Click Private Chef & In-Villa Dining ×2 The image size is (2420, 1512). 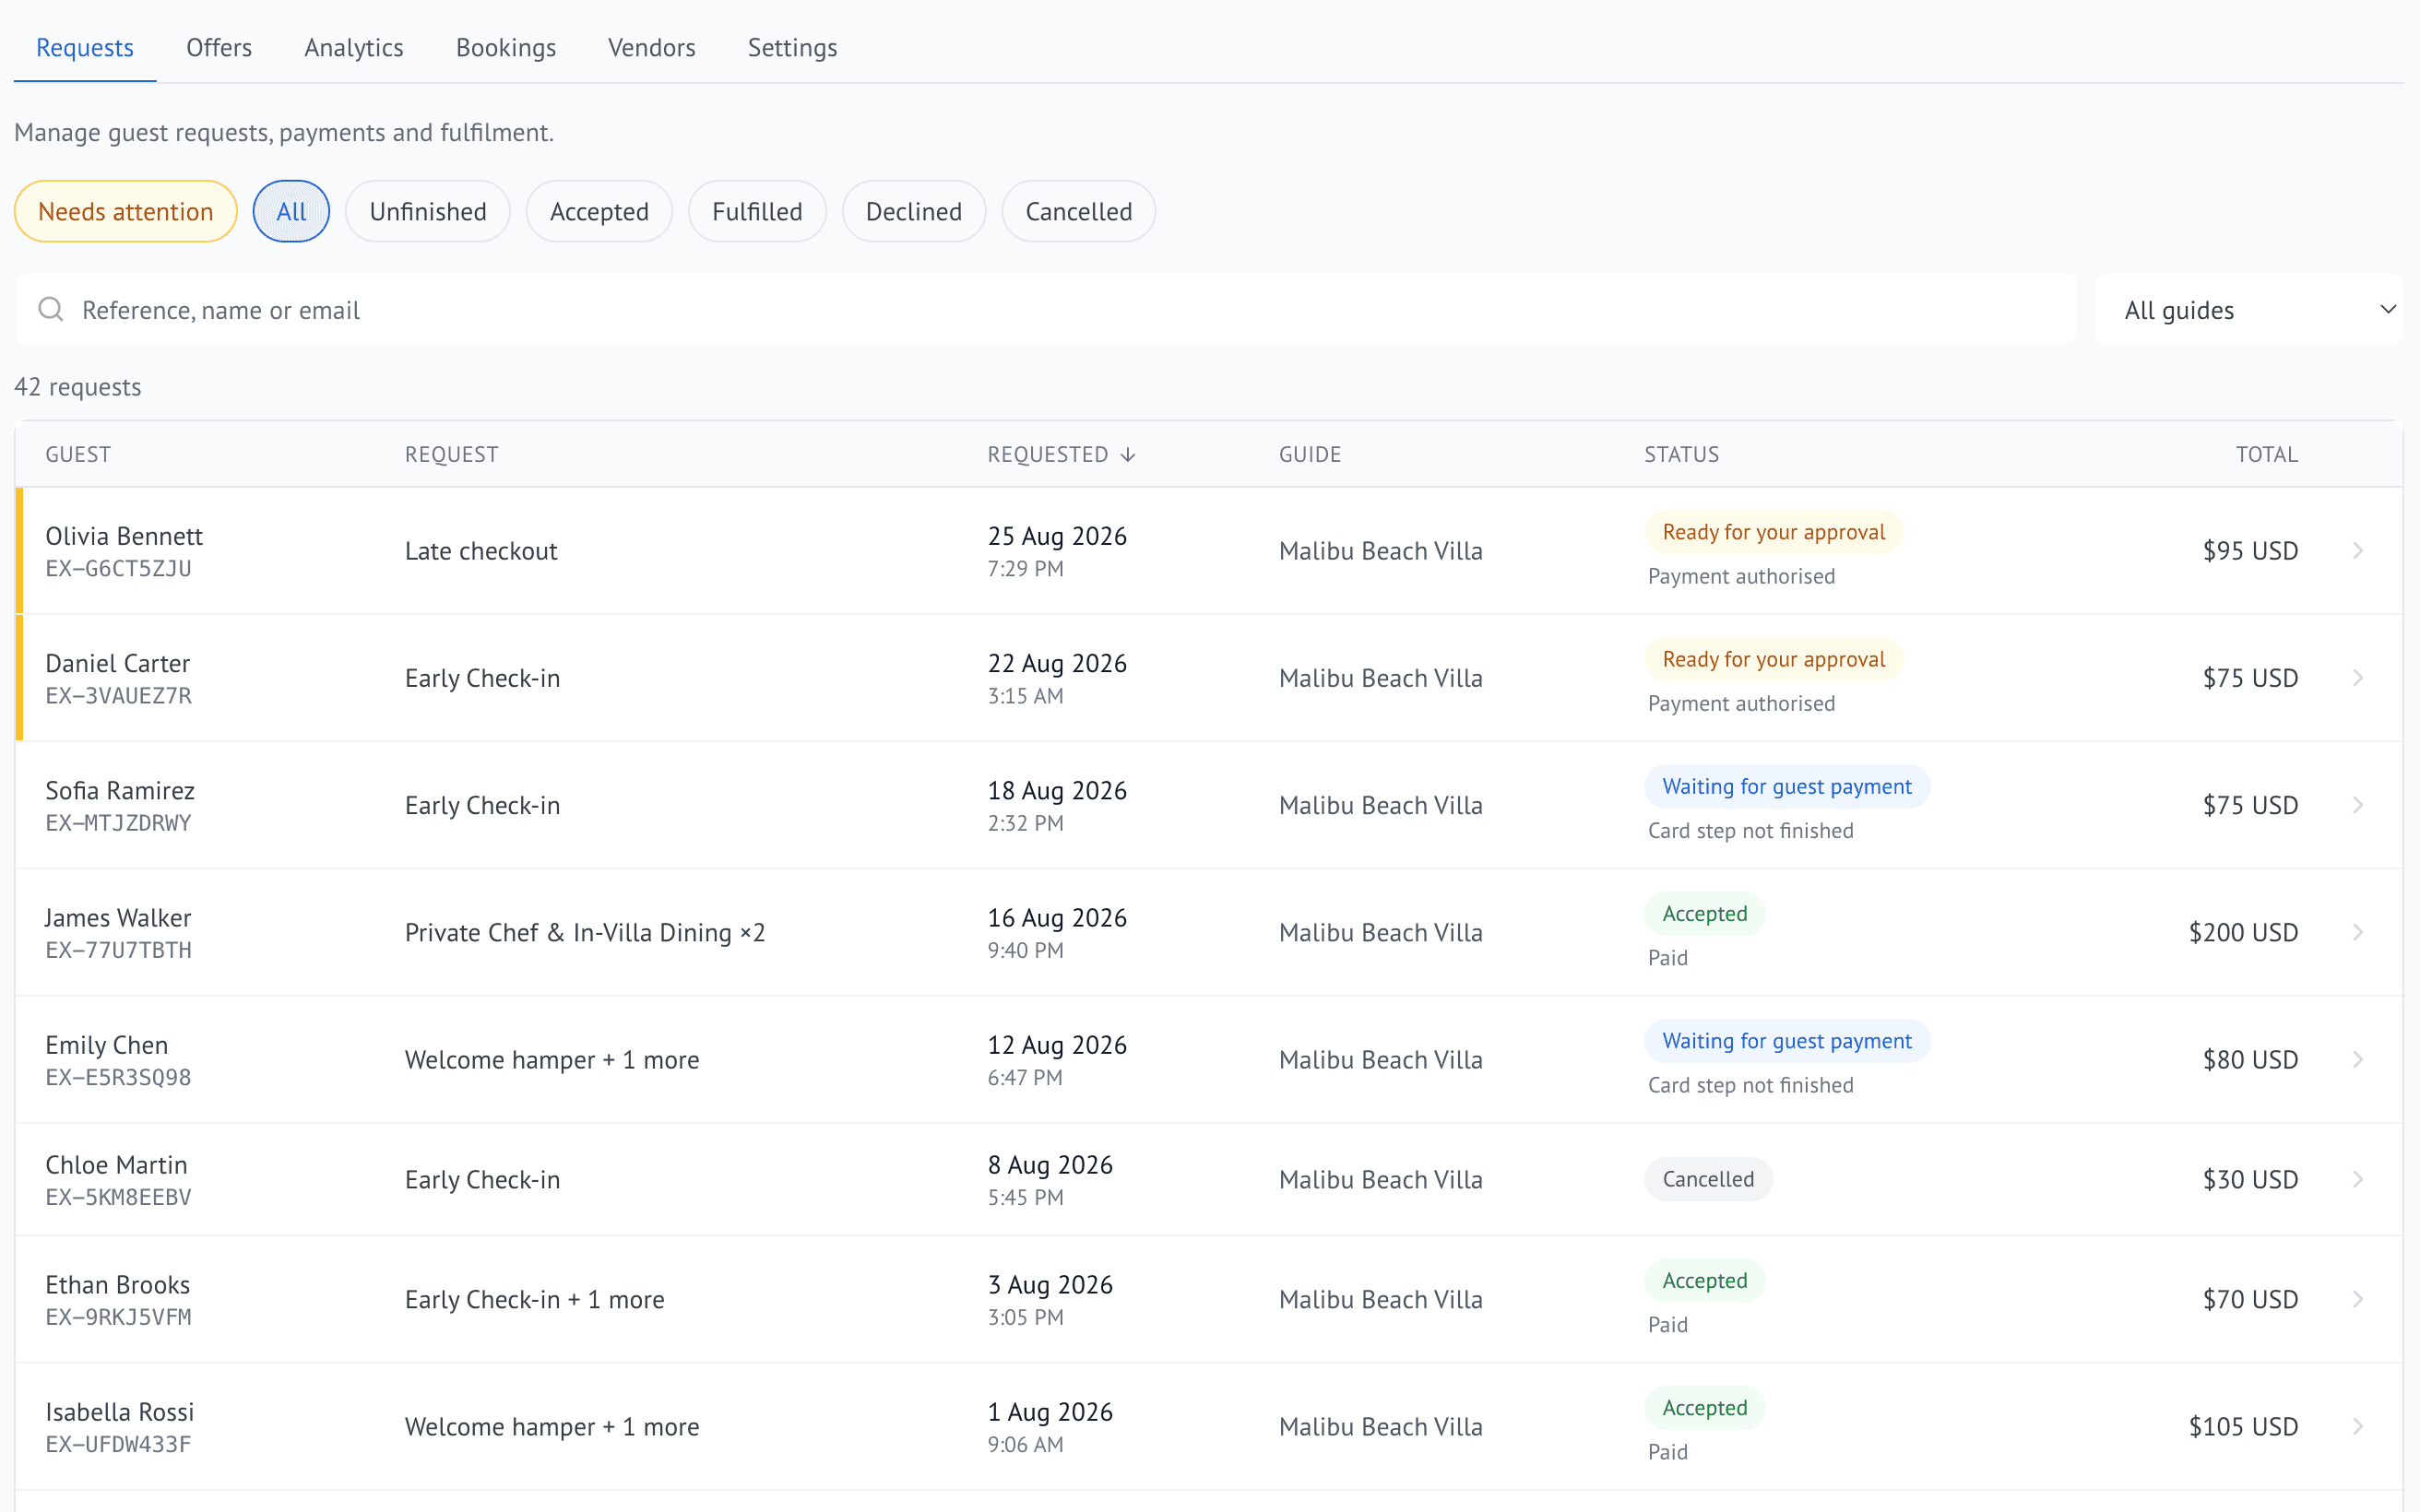[x=585, y=932]
